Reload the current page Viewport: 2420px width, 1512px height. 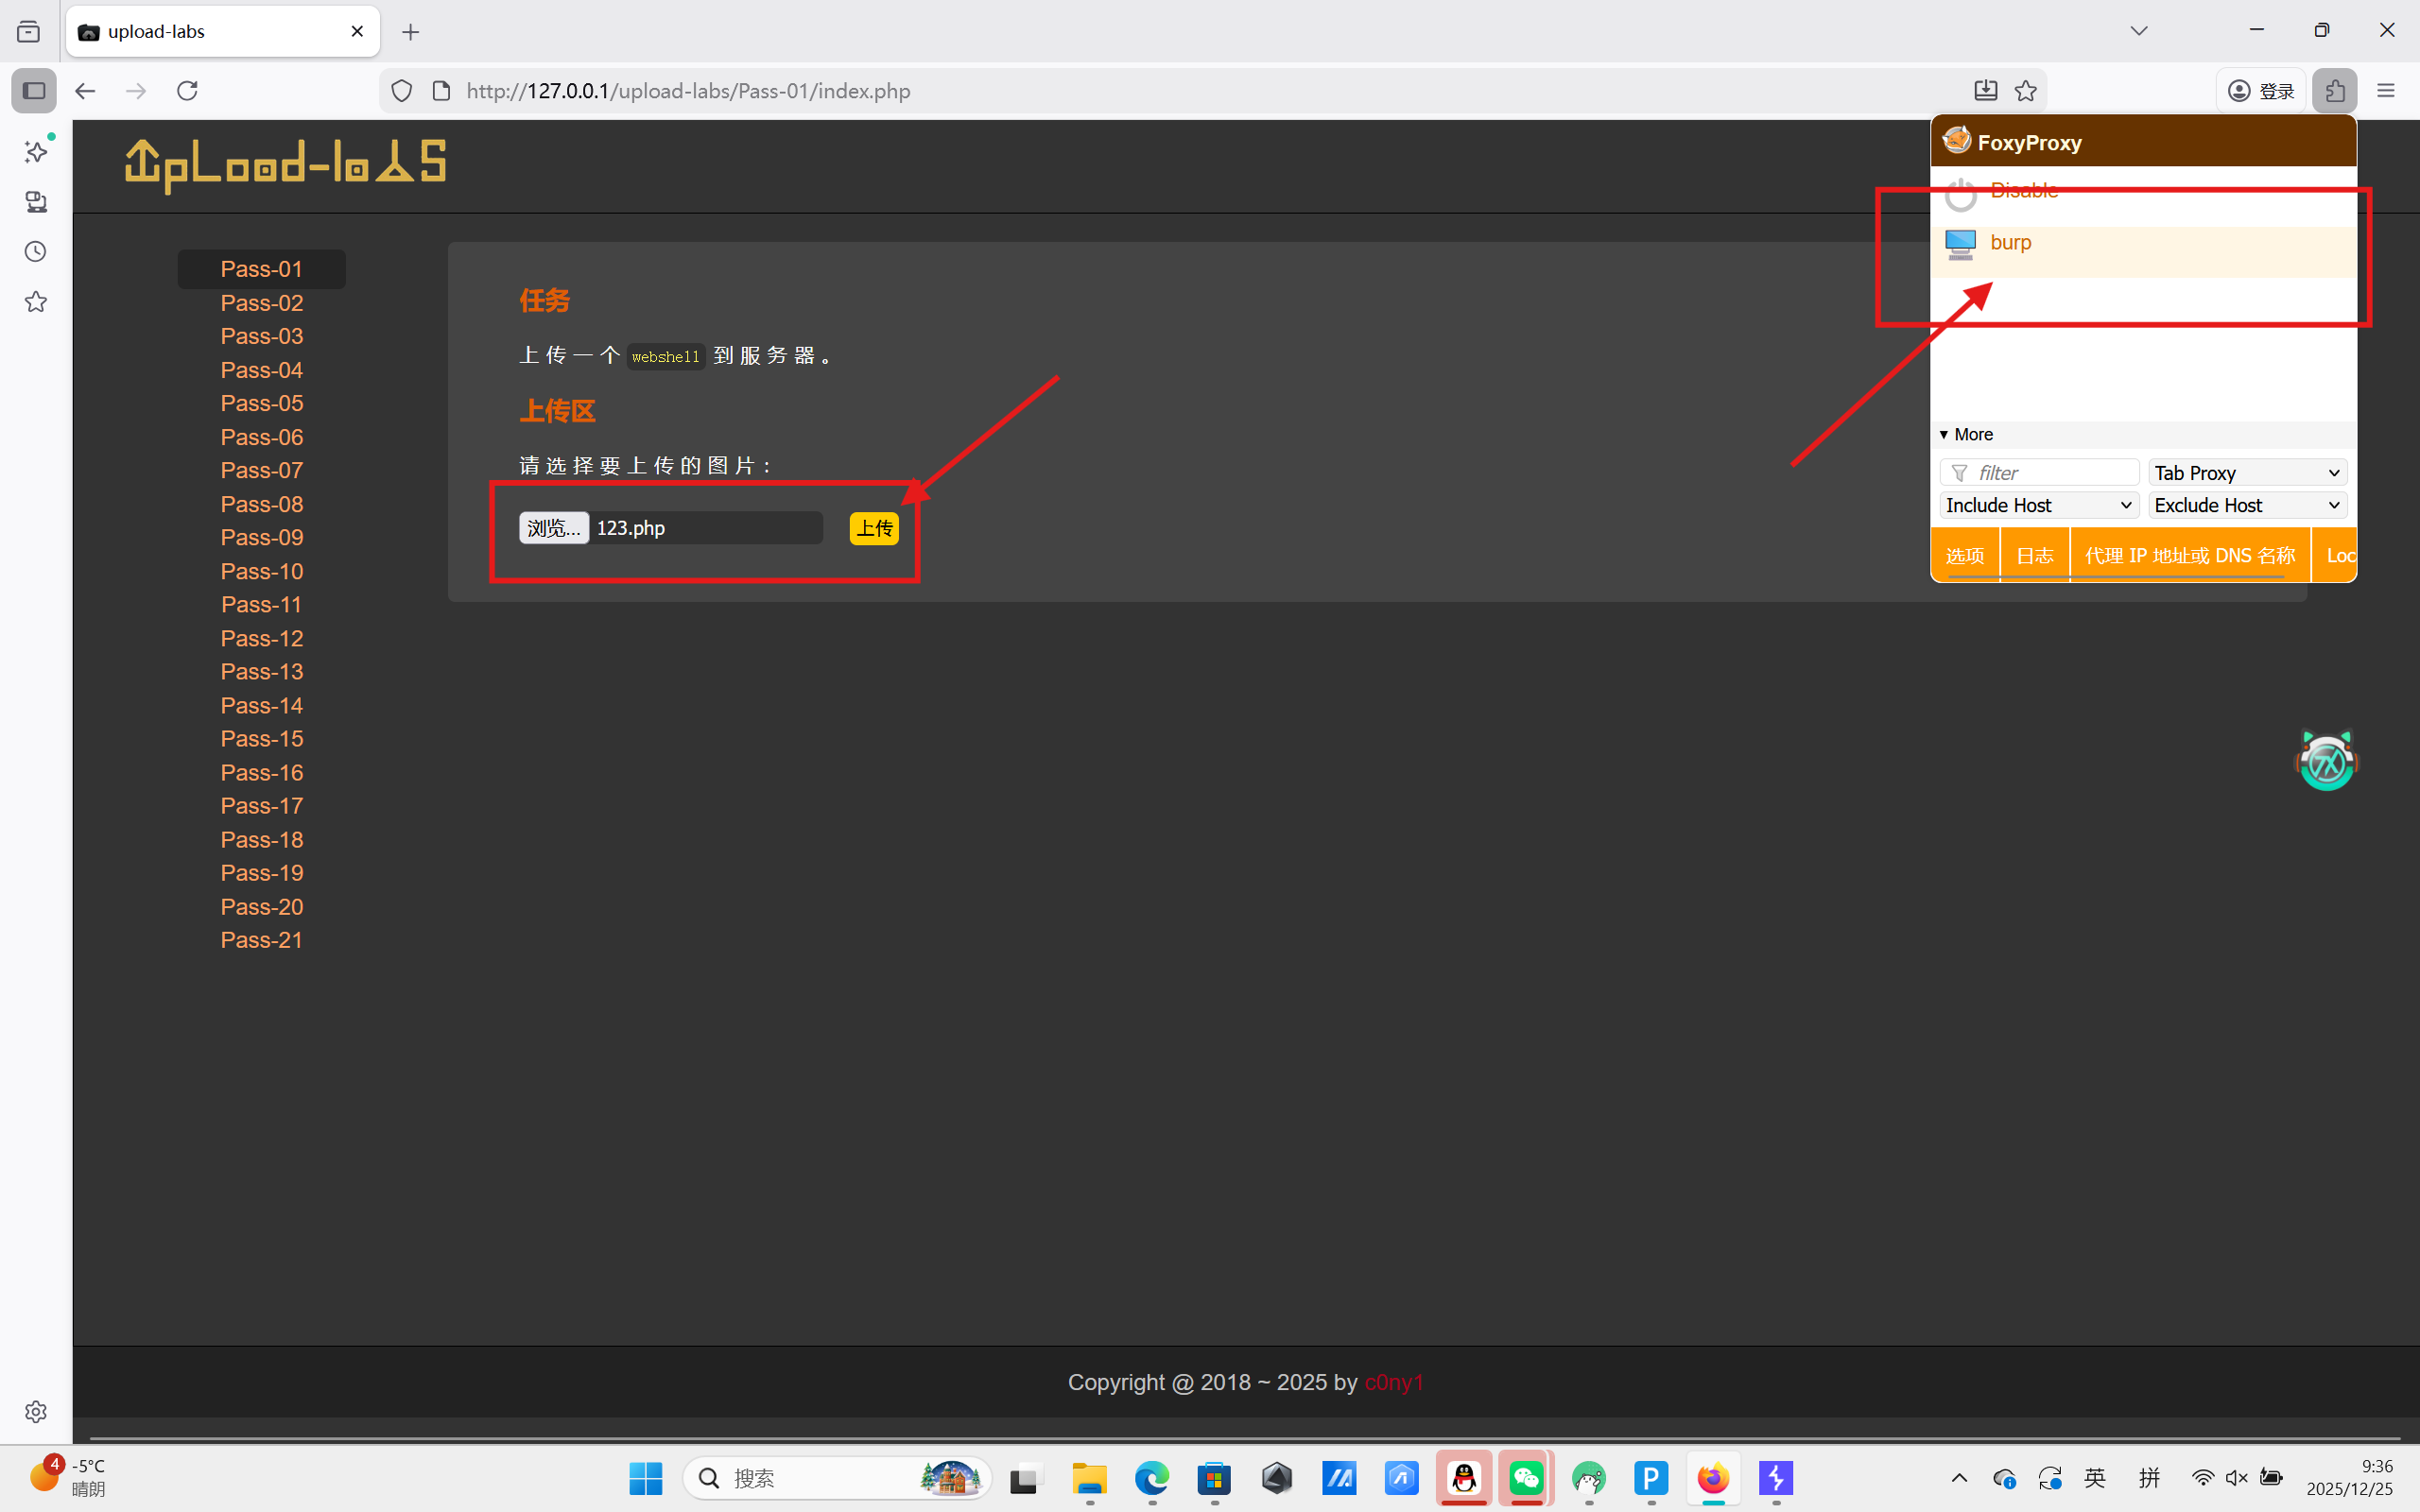pyautogui.click(x=187, y=91)
